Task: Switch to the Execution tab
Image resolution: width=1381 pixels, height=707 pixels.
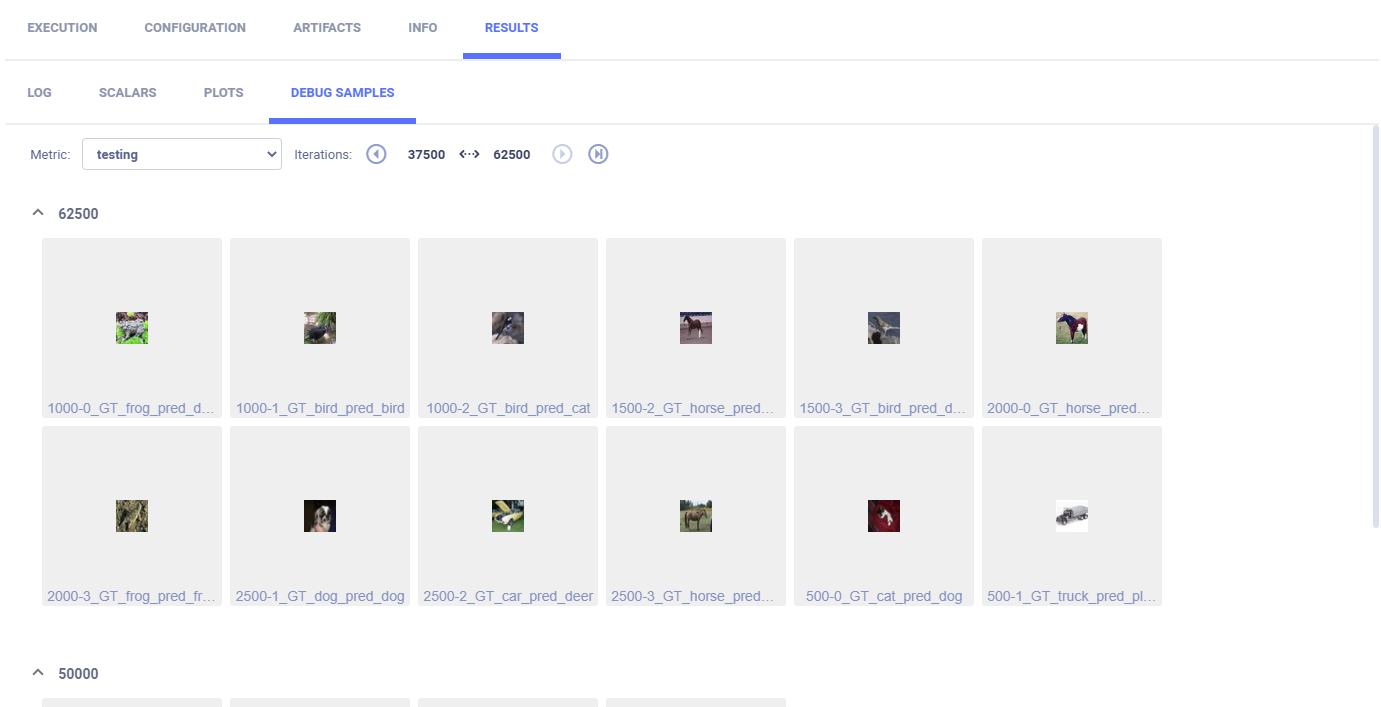Action: tap(62, 28)
